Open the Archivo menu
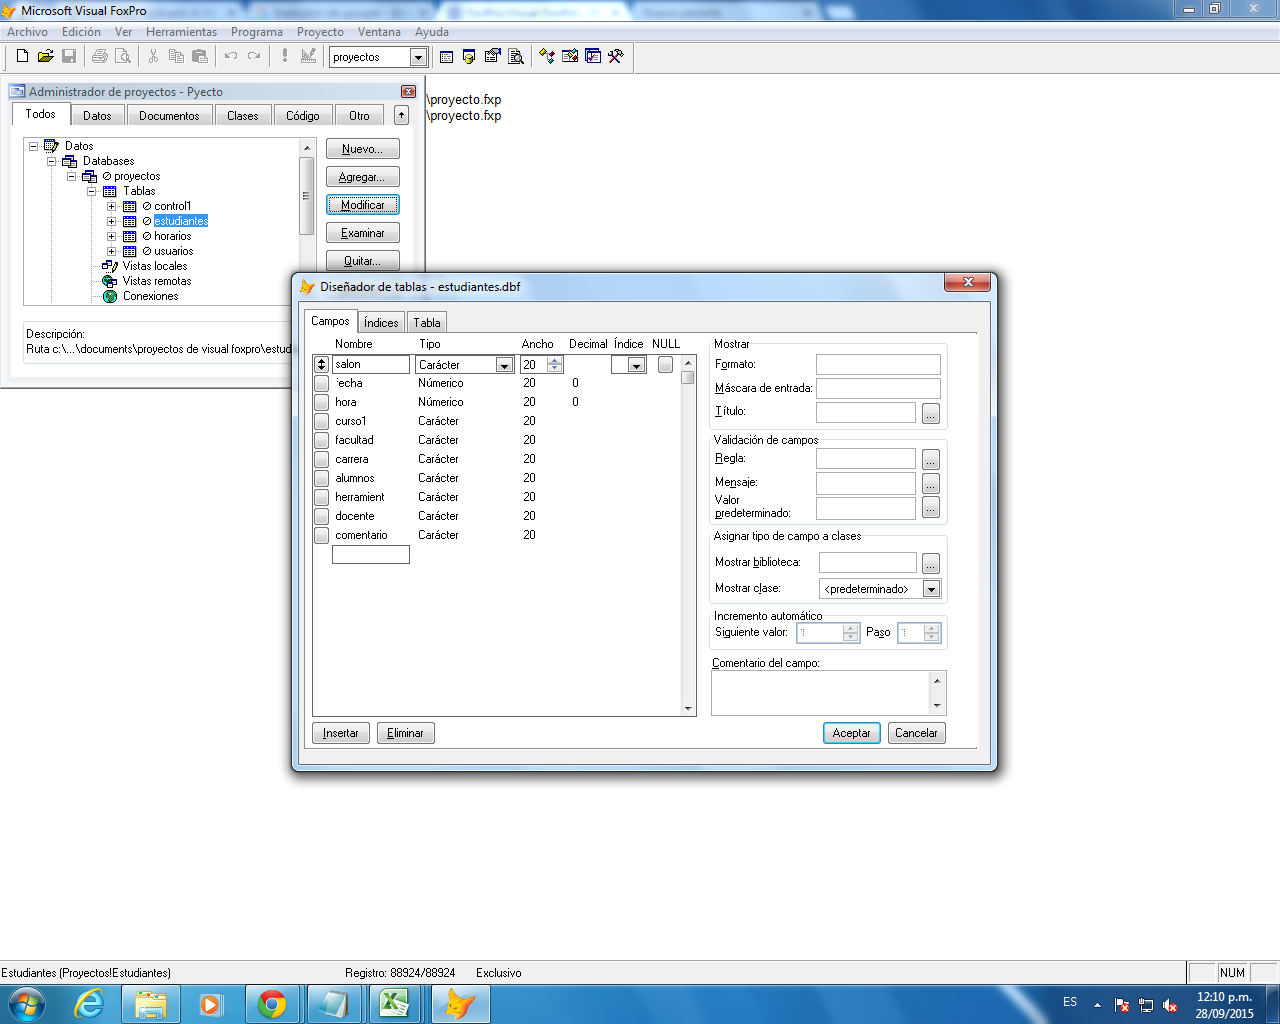 (27, 32)
